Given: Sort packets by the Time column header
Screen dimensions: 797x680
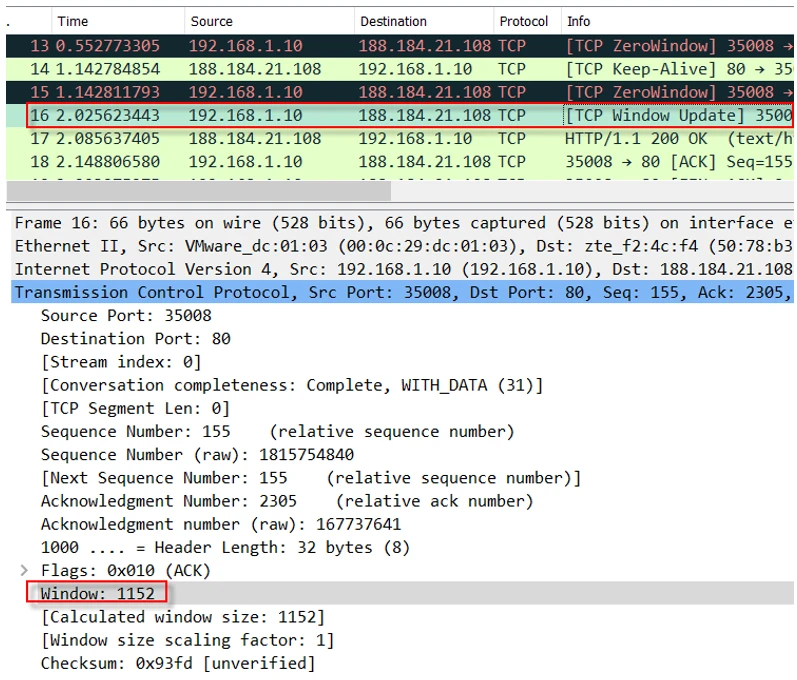Looking at the screenshot, I should tap(73, 21).
